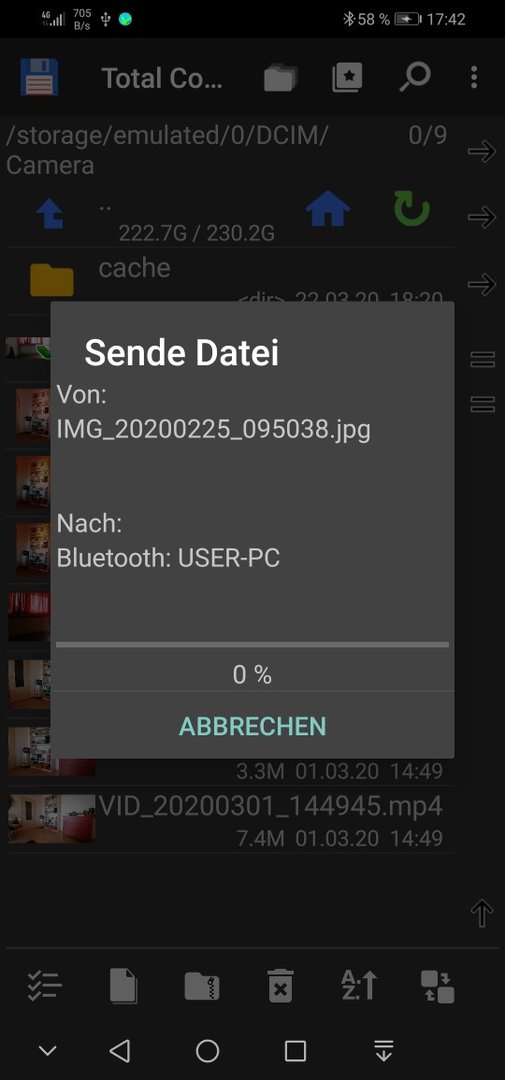Open the select files checklist icon
Screen dimensions: 505x1080
[x=45, y=986]
